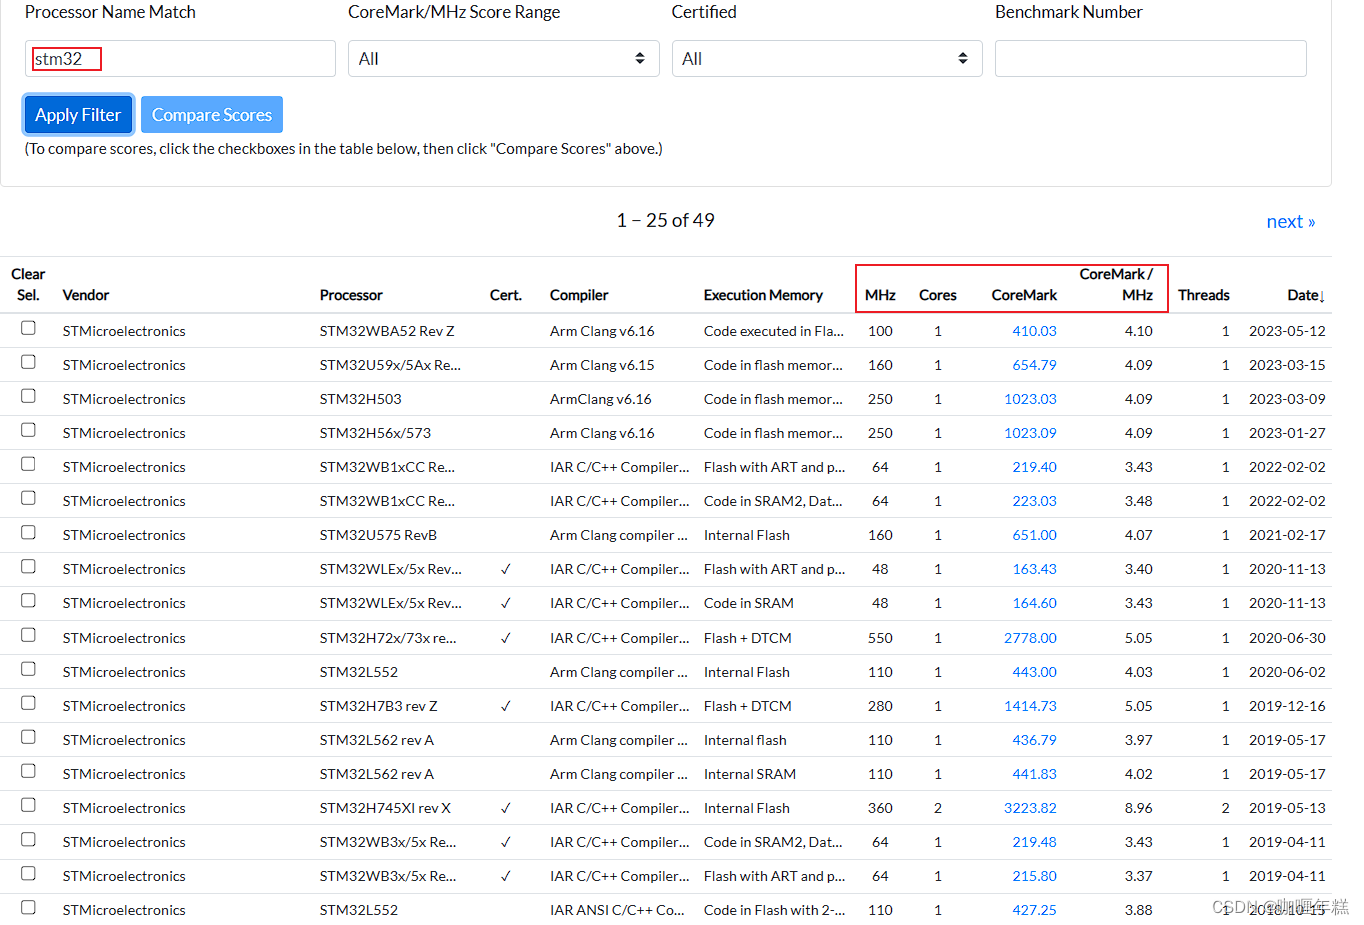Open CoreMark score 219.40 link
The width and height of the screenshot is (1364, 925).
point(1034,467)
